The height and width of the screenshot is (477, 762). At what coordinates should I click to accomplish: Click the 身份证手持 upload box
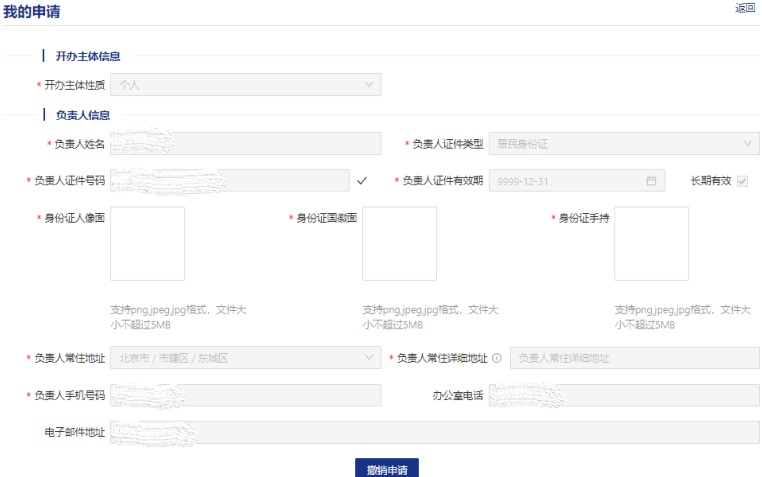point(651,244)
